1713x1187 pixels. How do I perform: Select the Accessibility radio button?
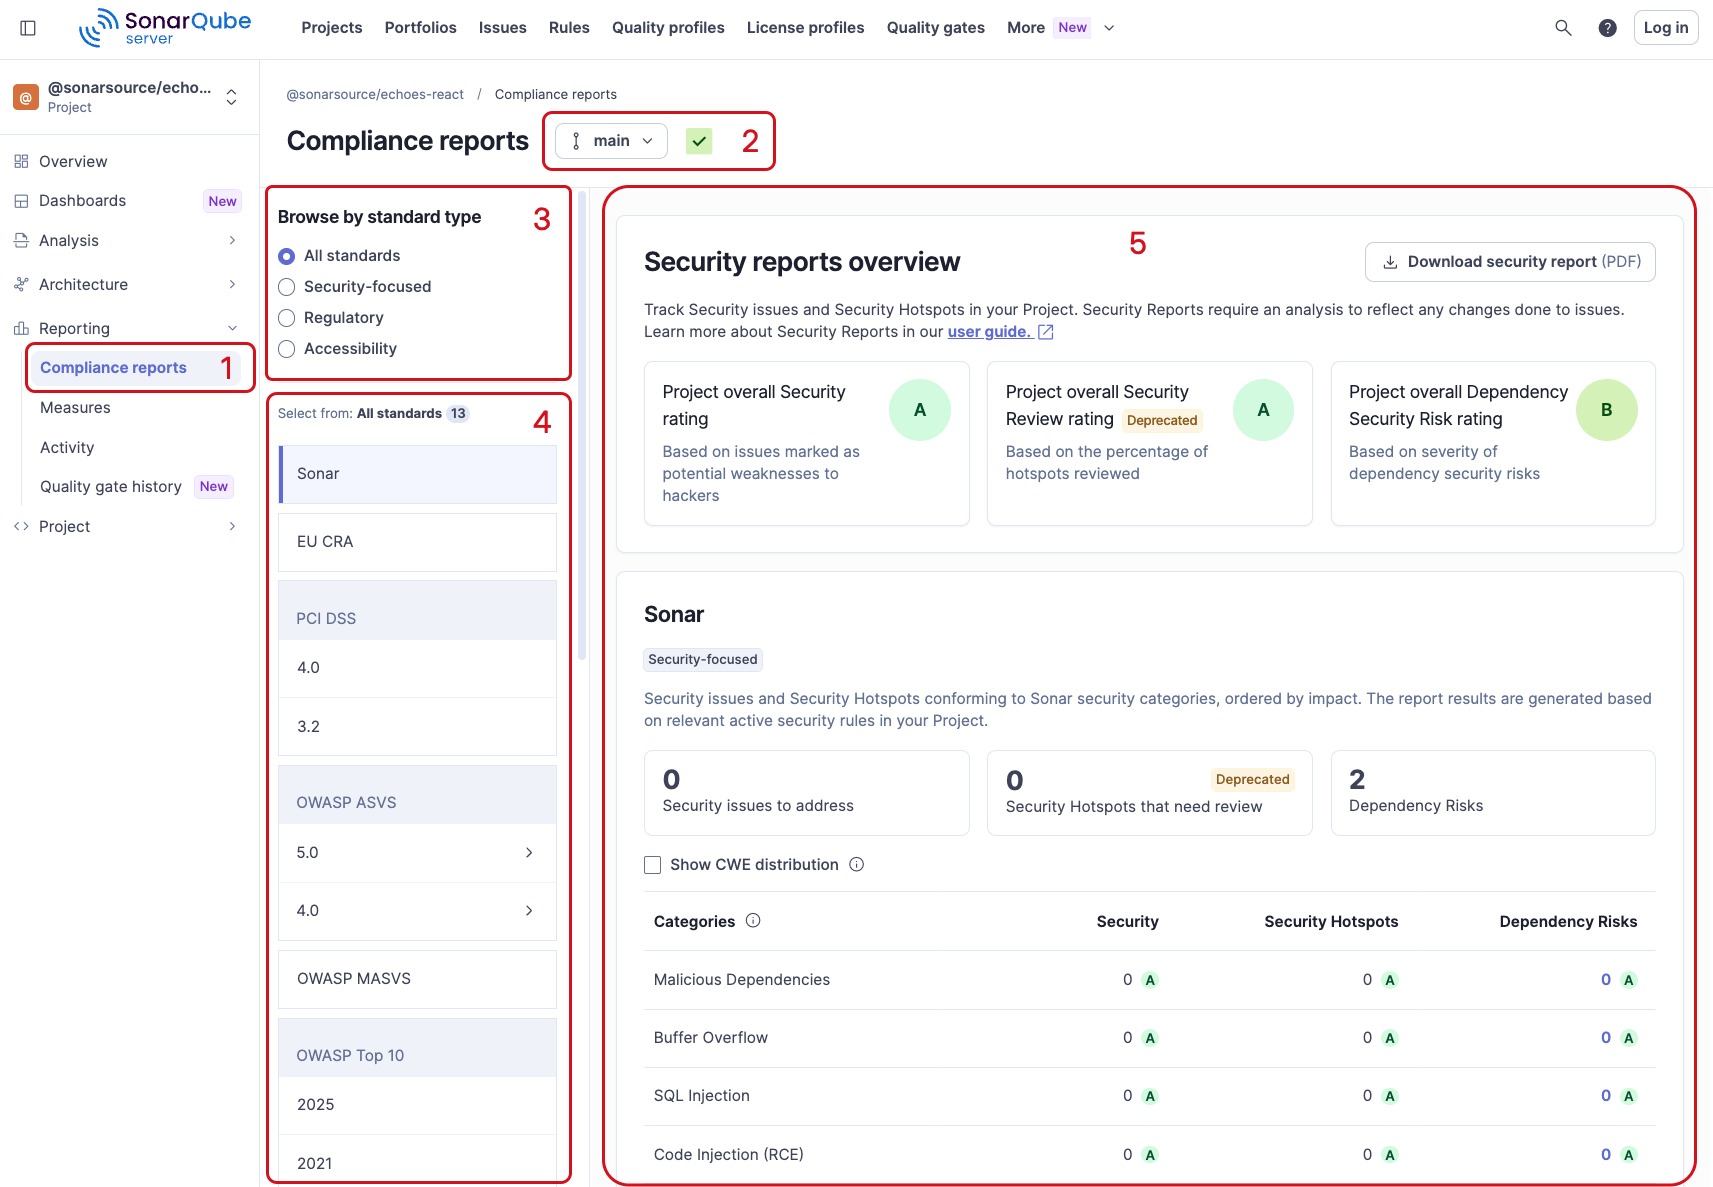pyautogui.click(x=287, y=349)
